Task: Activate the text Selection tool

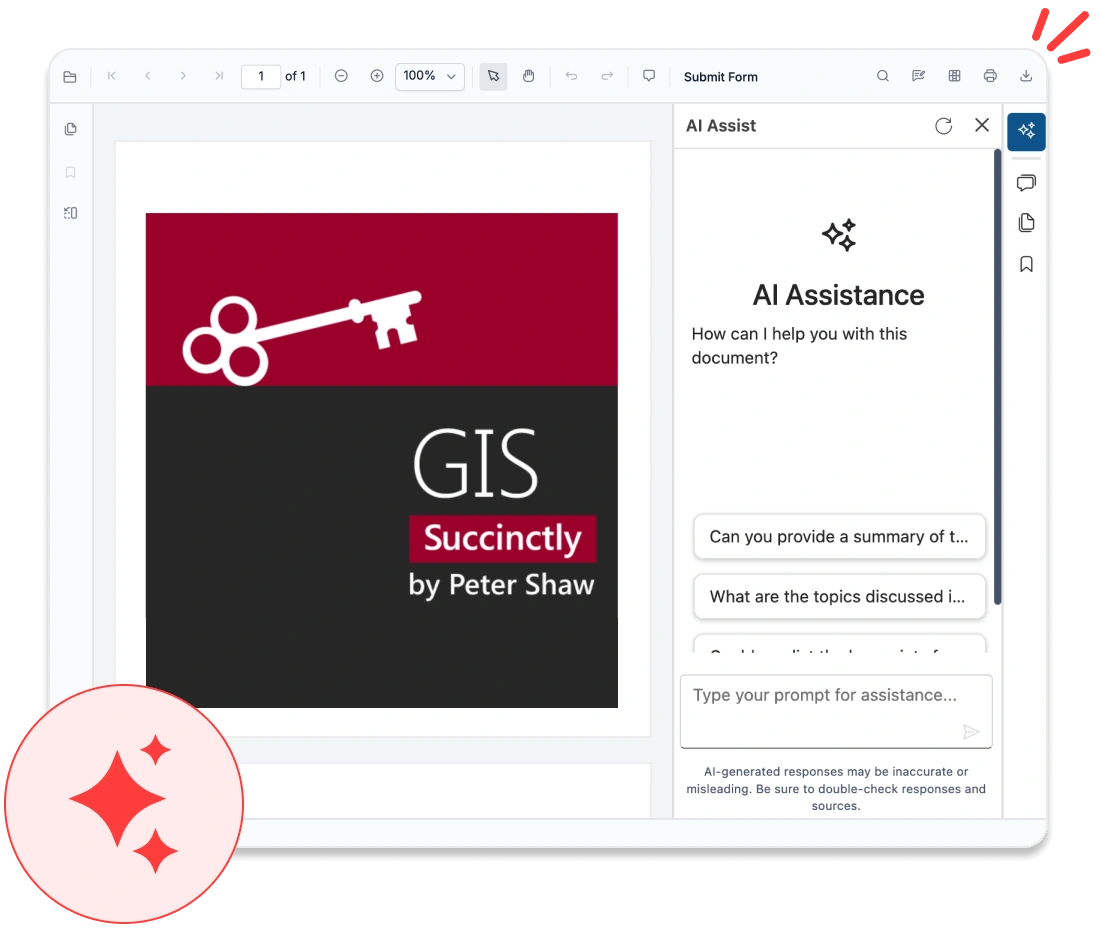Action: click(492, 76)
